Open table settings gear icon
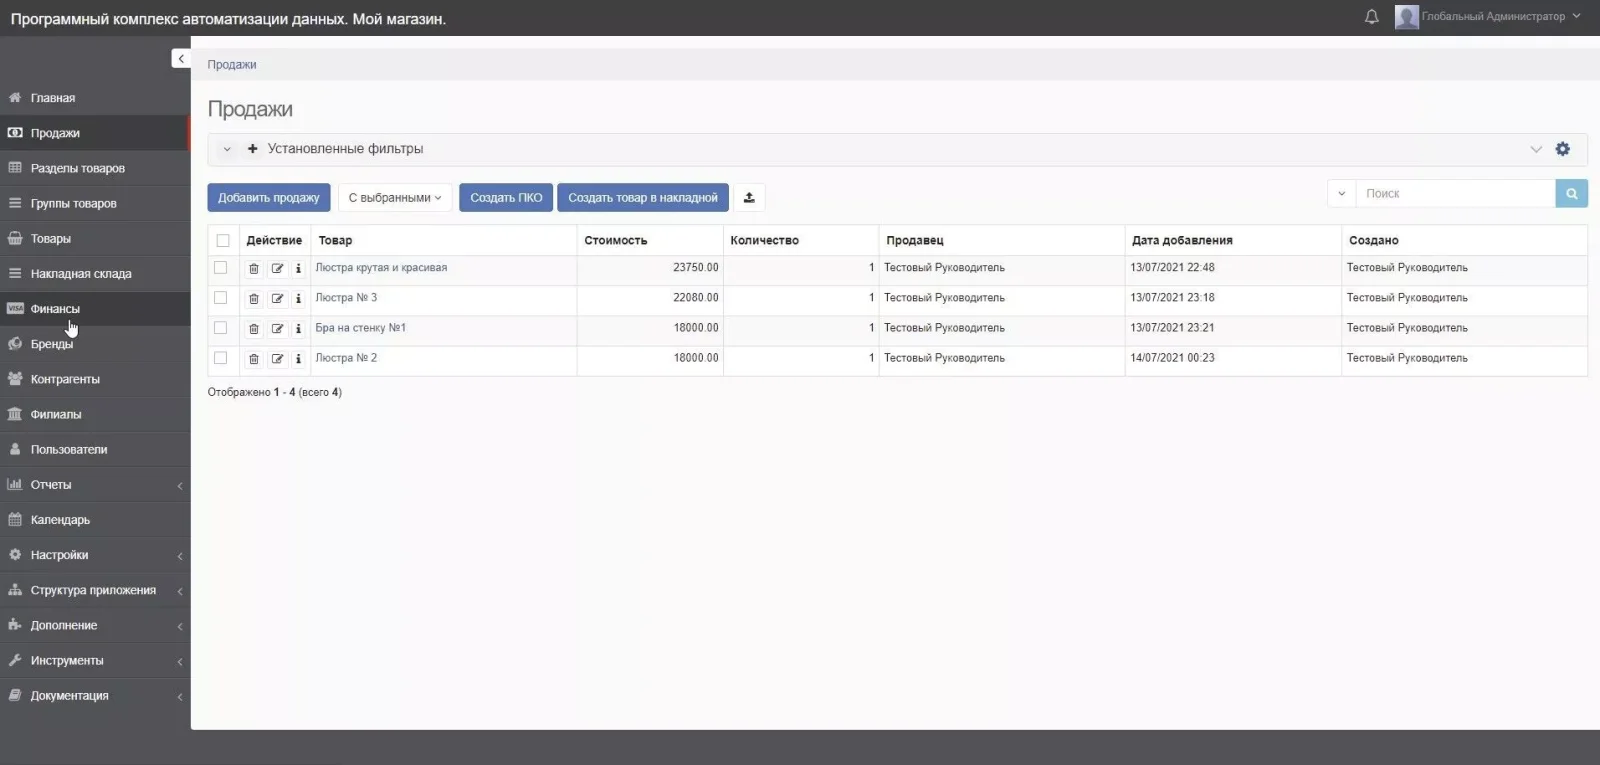Image resolution: width=1600 pixels, height=765 pixels. click(1562, 149)
